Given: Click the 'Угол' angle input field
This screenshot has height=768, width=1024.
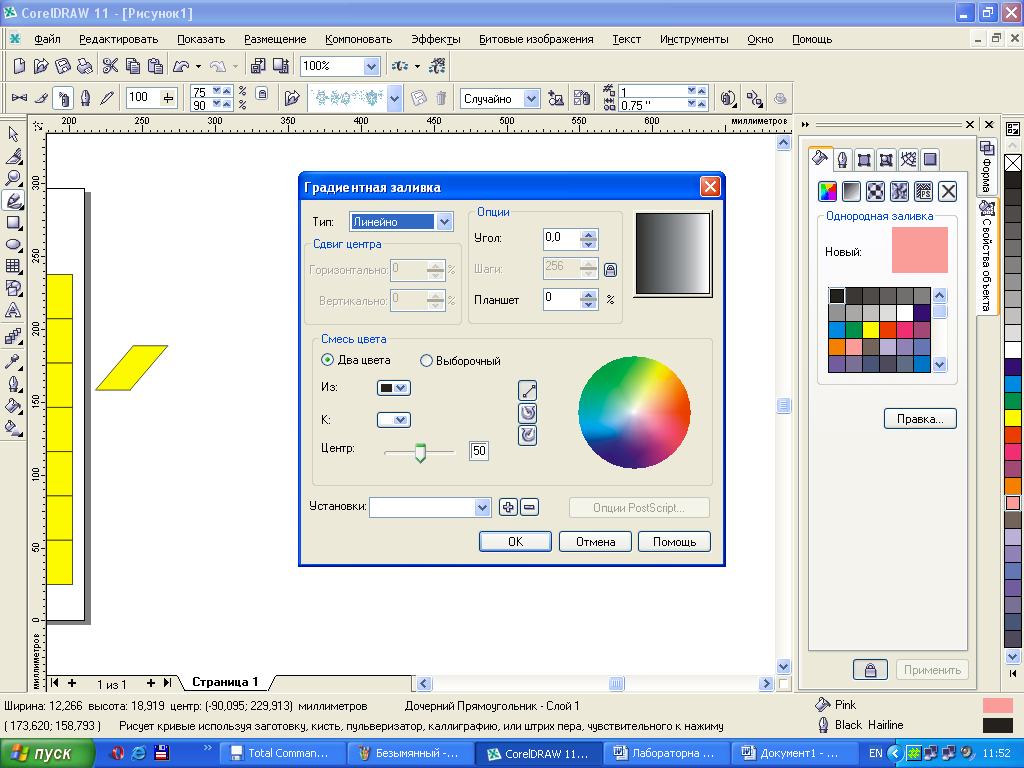Looking at the screenshot, I should [561, 238].
